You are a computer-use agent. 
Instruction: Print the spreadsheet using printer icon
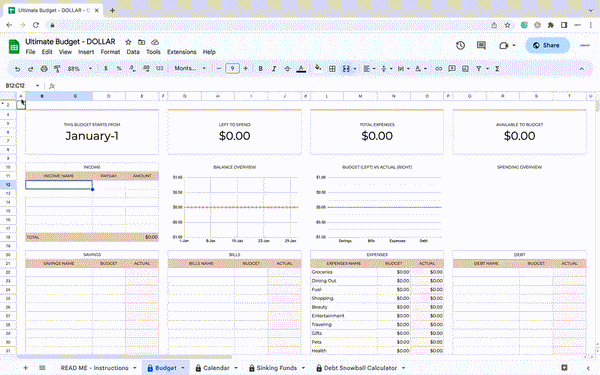(x=44, y=69)
